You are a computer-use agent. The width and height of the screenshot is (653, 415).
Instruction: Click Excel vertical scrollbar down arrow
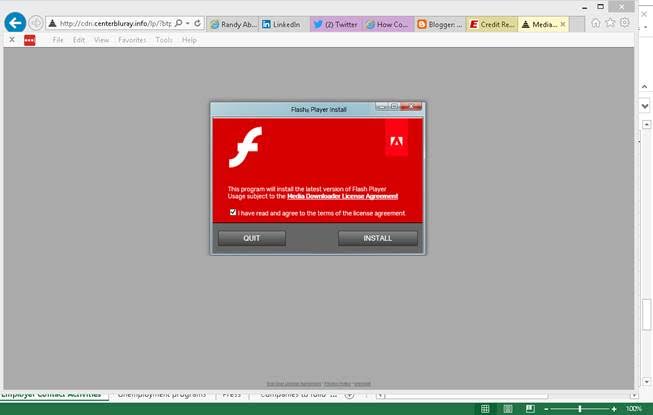tap(646, 381)
